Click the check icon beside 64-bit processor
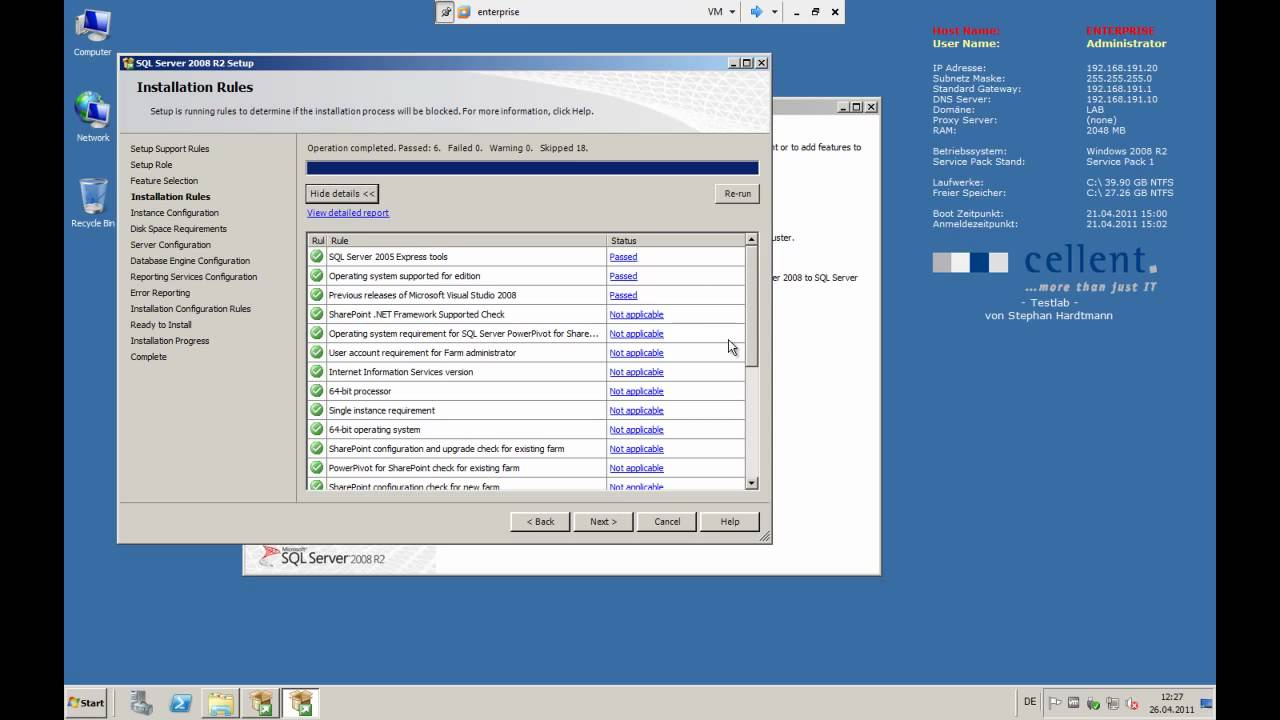Screen dimensions: 1280x720 317,391
